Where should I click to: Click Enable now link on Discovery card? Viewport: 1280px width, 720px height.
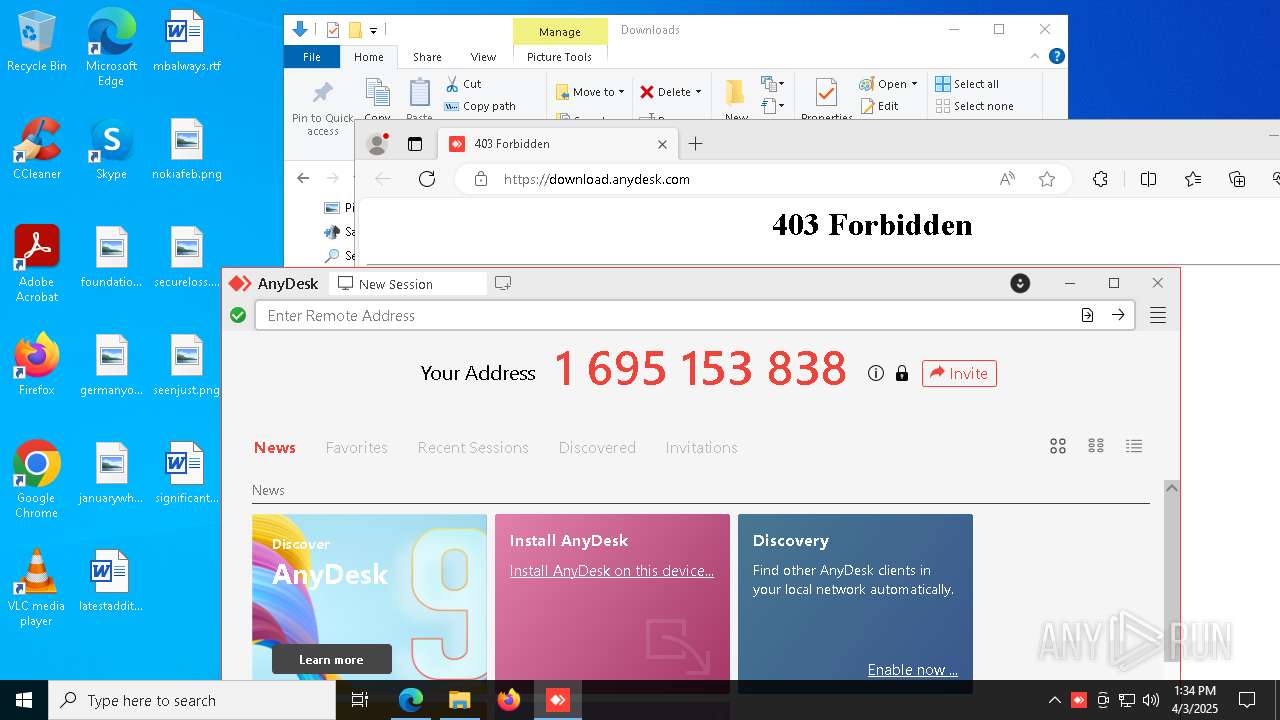[912, 669]
